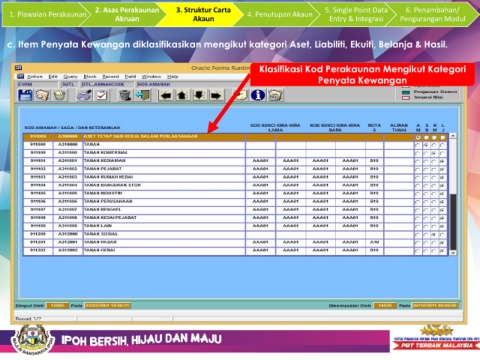Open the Record menu
Image resolution: width=480 pixels, height=360 pixels.
(x=111, y=77)
